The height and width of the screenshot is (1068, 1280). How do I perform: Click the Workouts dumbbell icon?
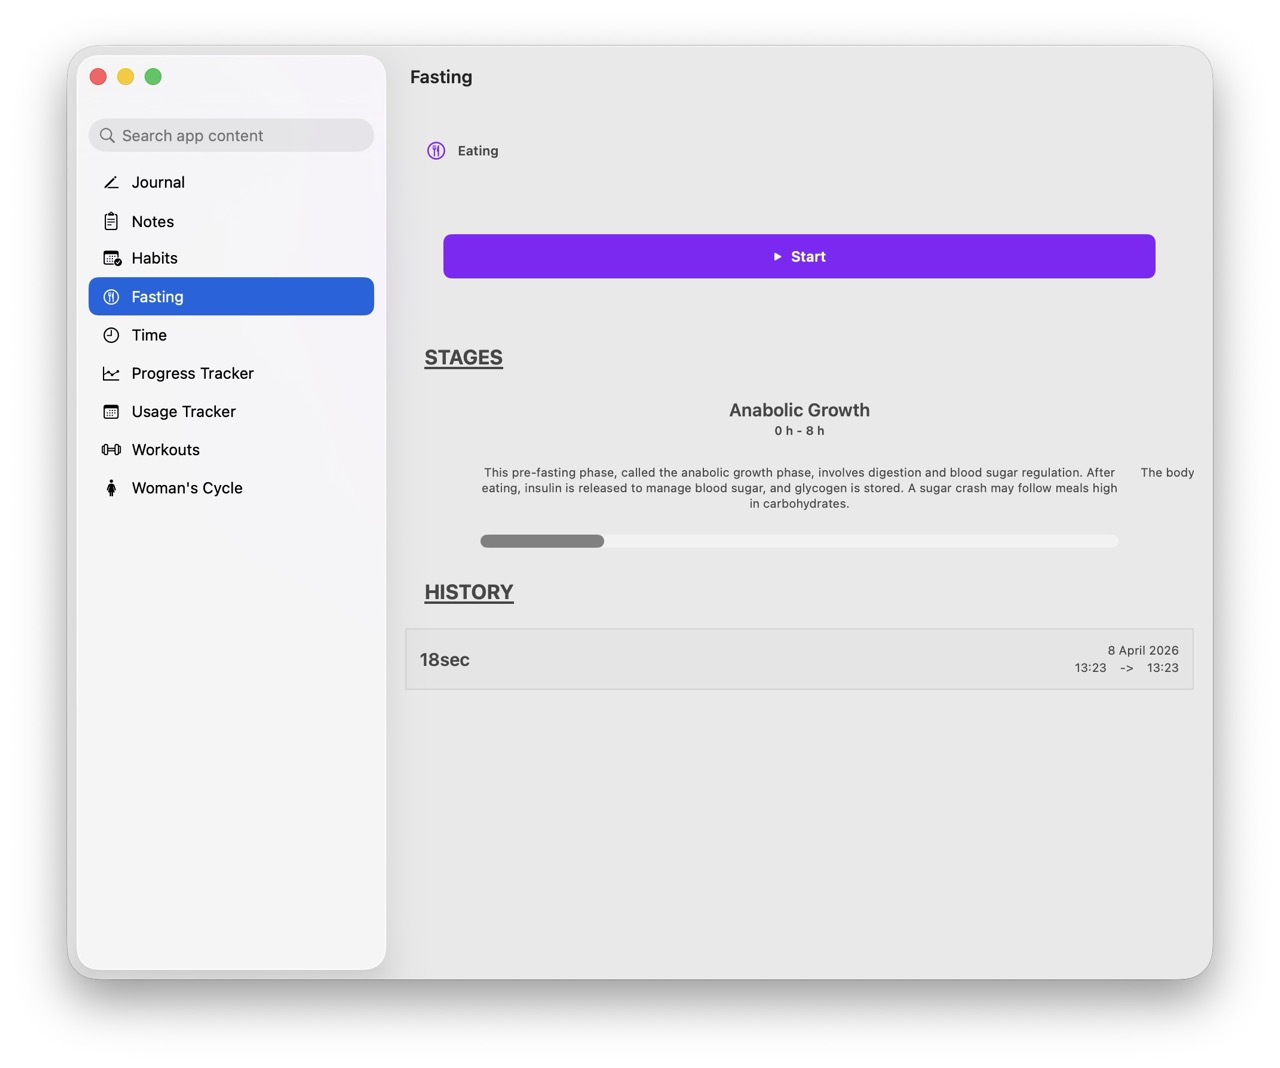[x=111, y=449]
